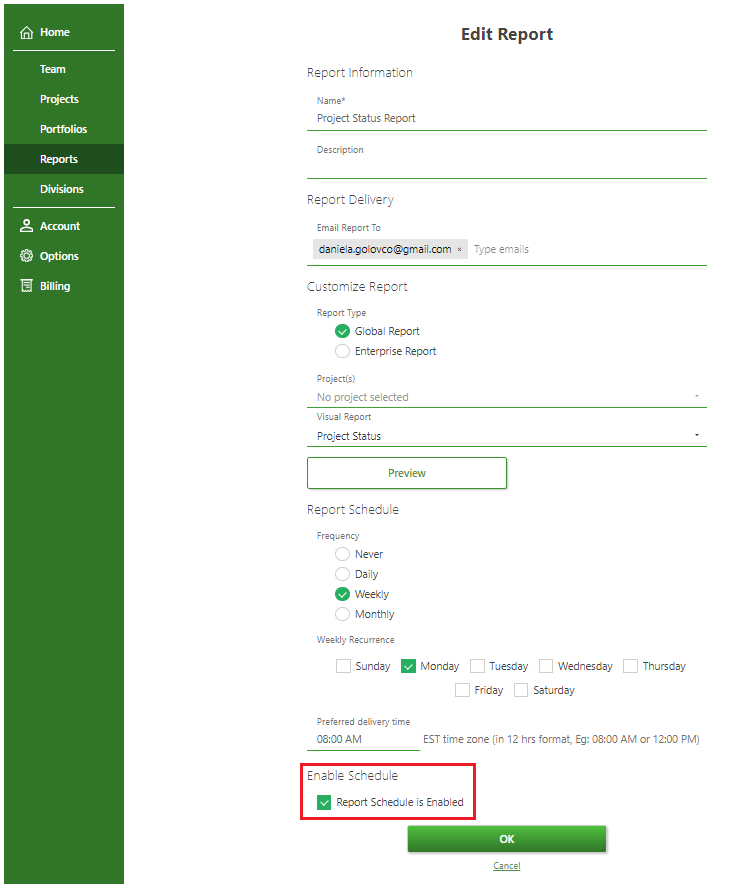Set frequency to Daily
The image size is (731, 888).
pyautogui.click(x=343, y=574)
